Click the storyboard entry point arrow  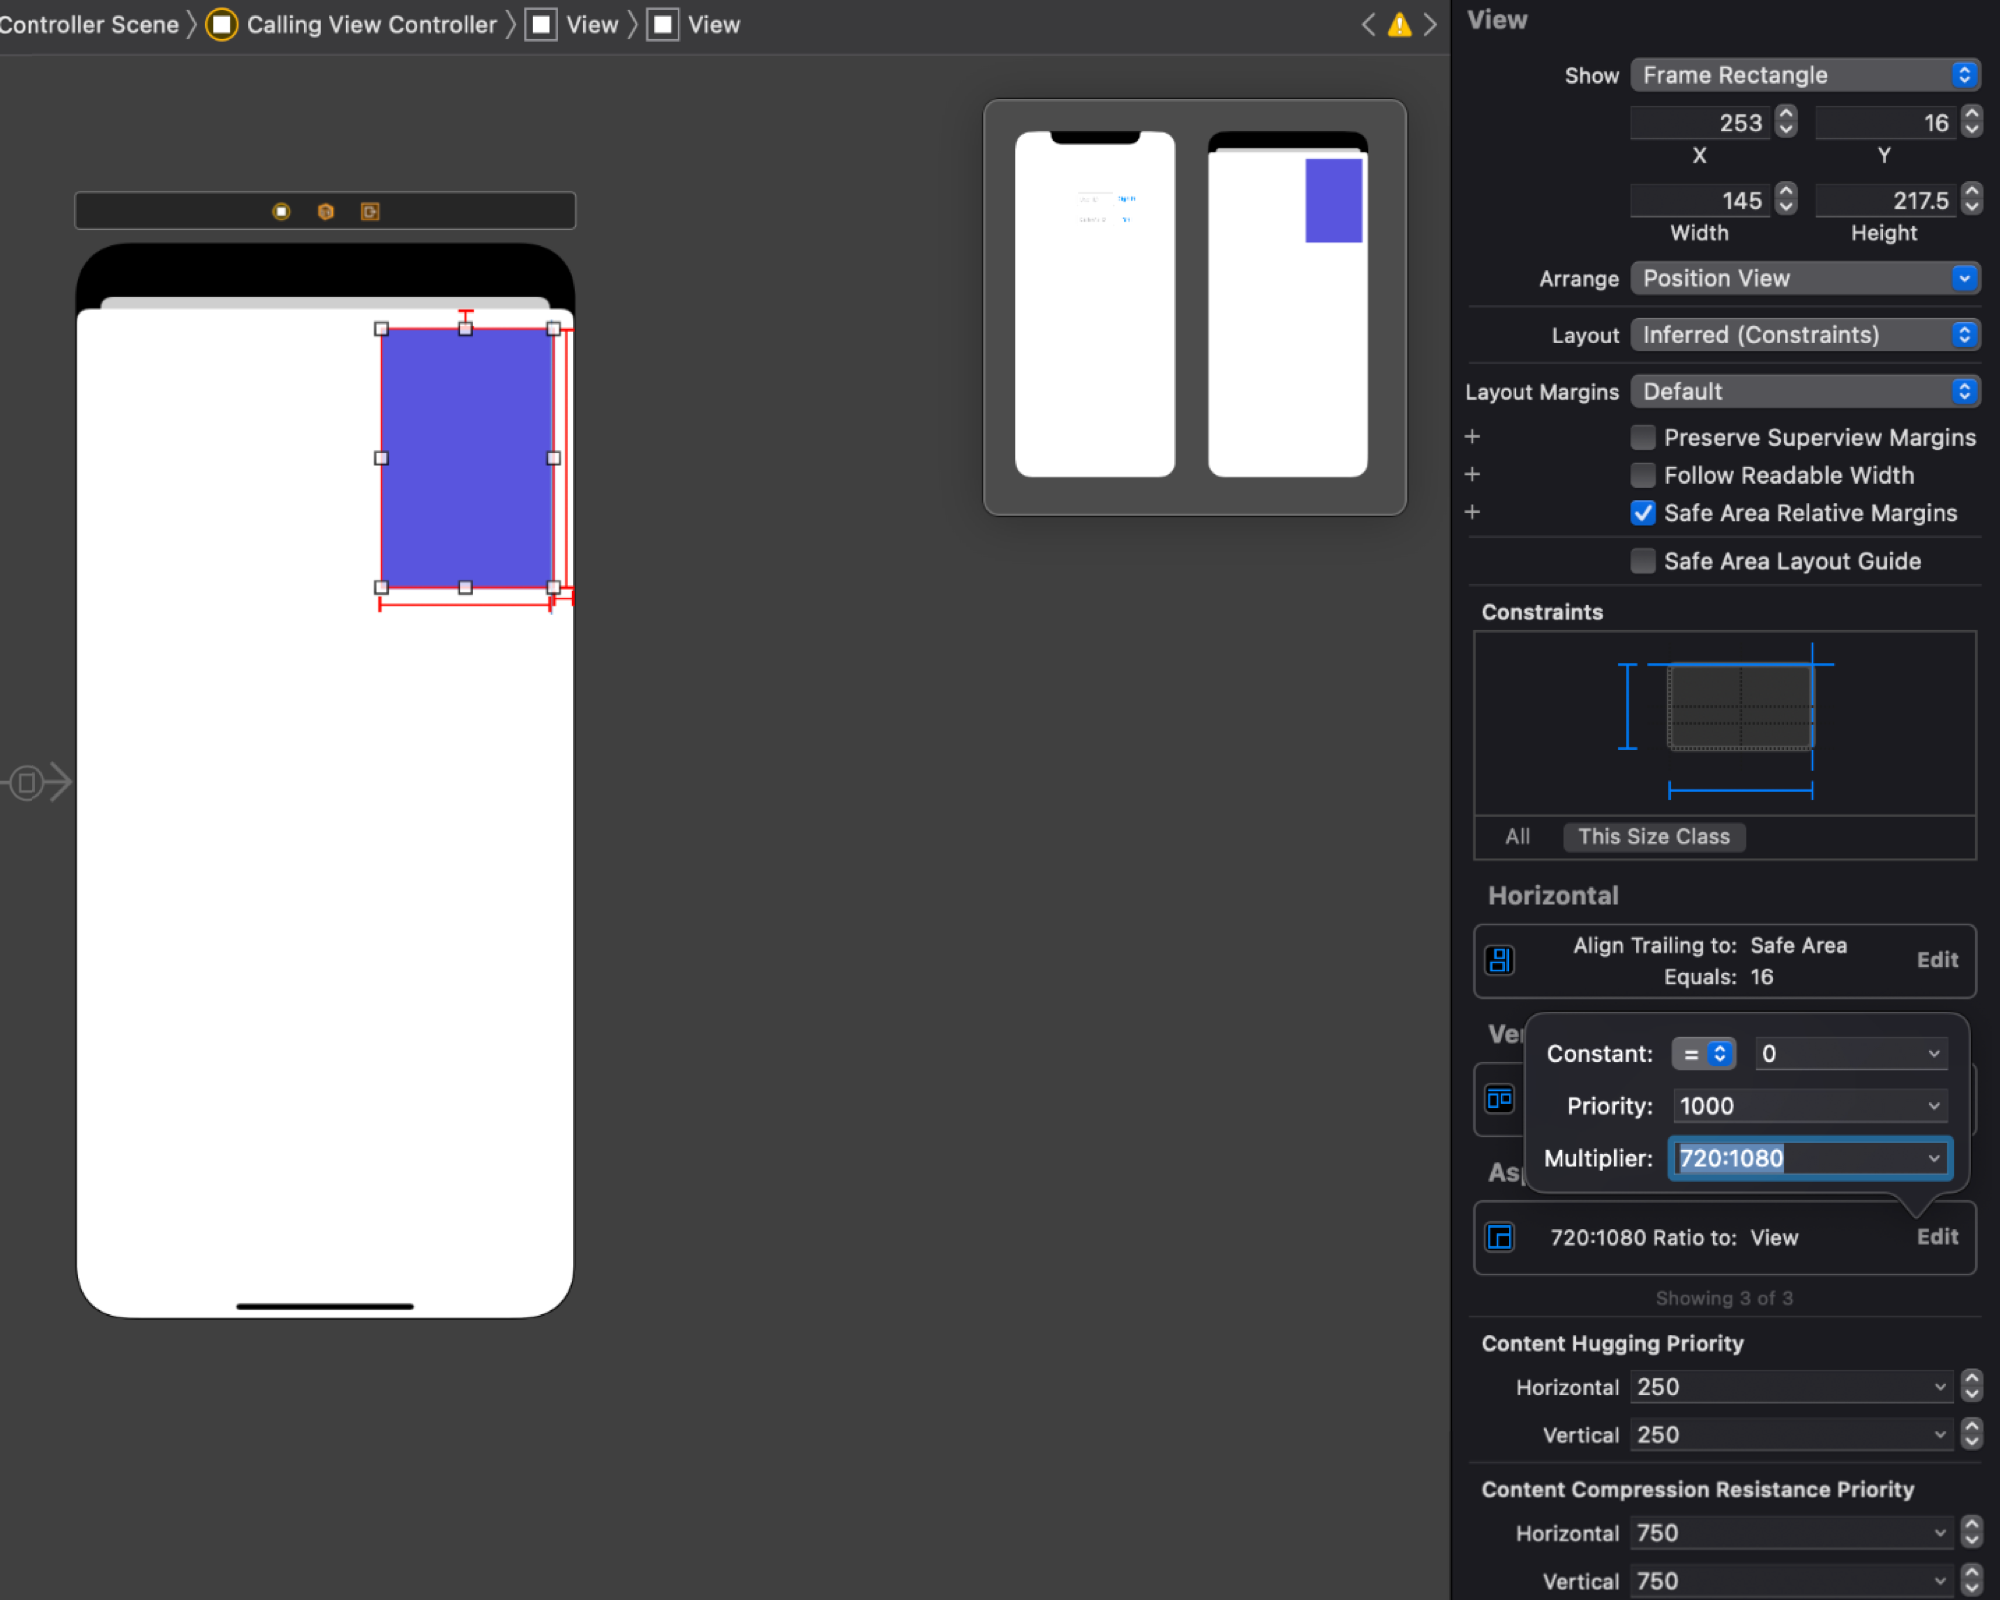(36, 782)
